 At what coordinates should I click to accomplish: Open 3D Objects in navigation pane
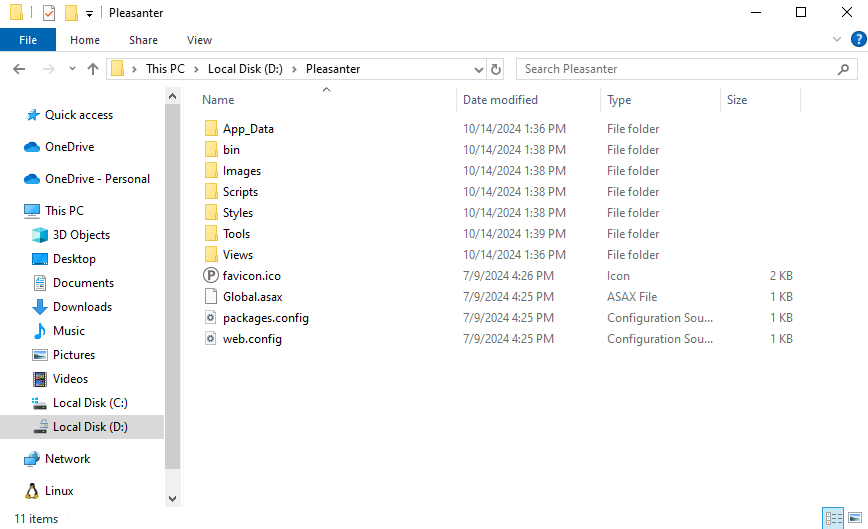pyautogui.click(x=81, y=235)
